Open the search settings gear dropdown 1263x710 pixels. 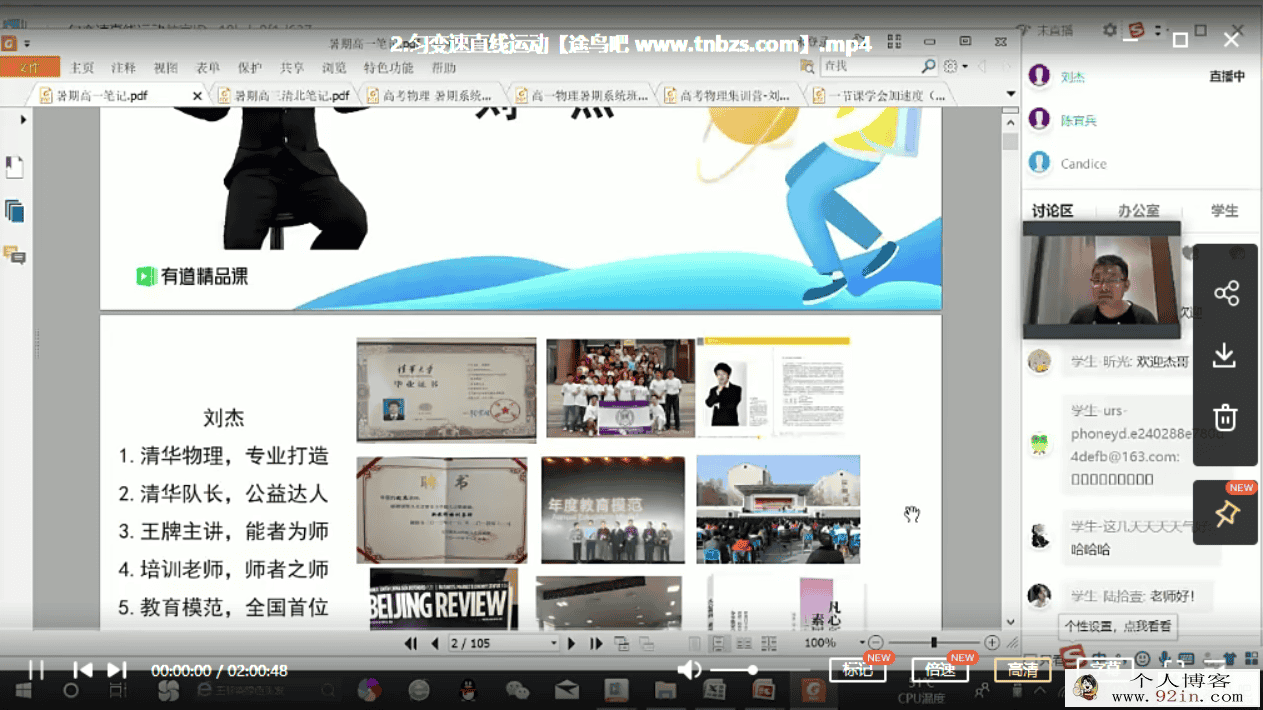pyautogui.click(x=955, y=66)
